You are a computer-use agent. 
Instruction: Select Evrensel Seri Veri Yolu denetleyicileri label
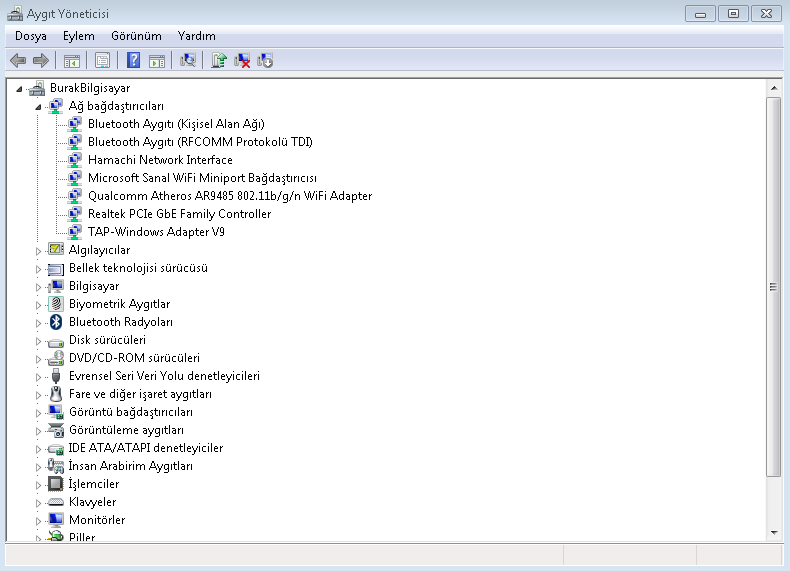pyautogui.click(x=164, y=376)
